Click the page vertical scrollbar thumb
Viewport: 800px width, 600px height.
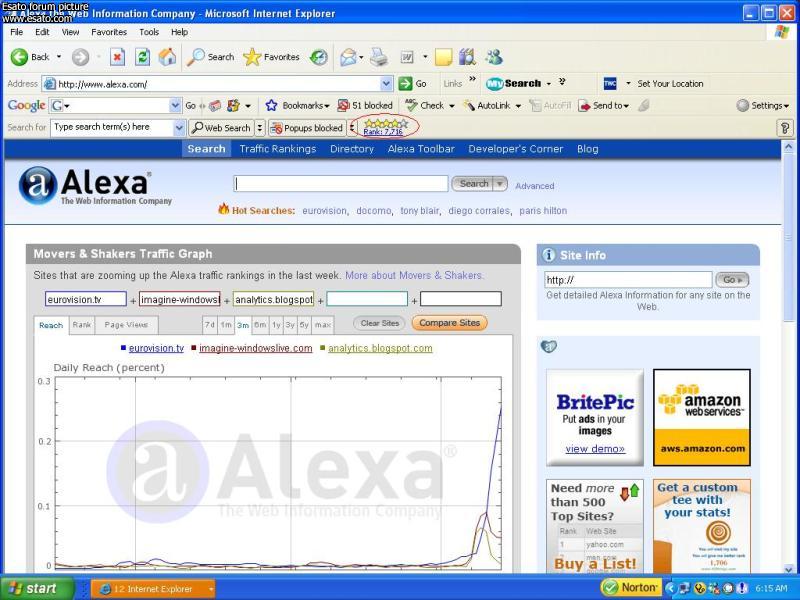789,238
